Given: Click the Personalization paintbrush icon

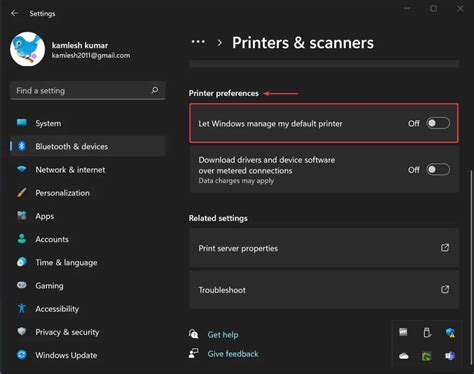Looking at the screenshot, I should pos(22,192).
